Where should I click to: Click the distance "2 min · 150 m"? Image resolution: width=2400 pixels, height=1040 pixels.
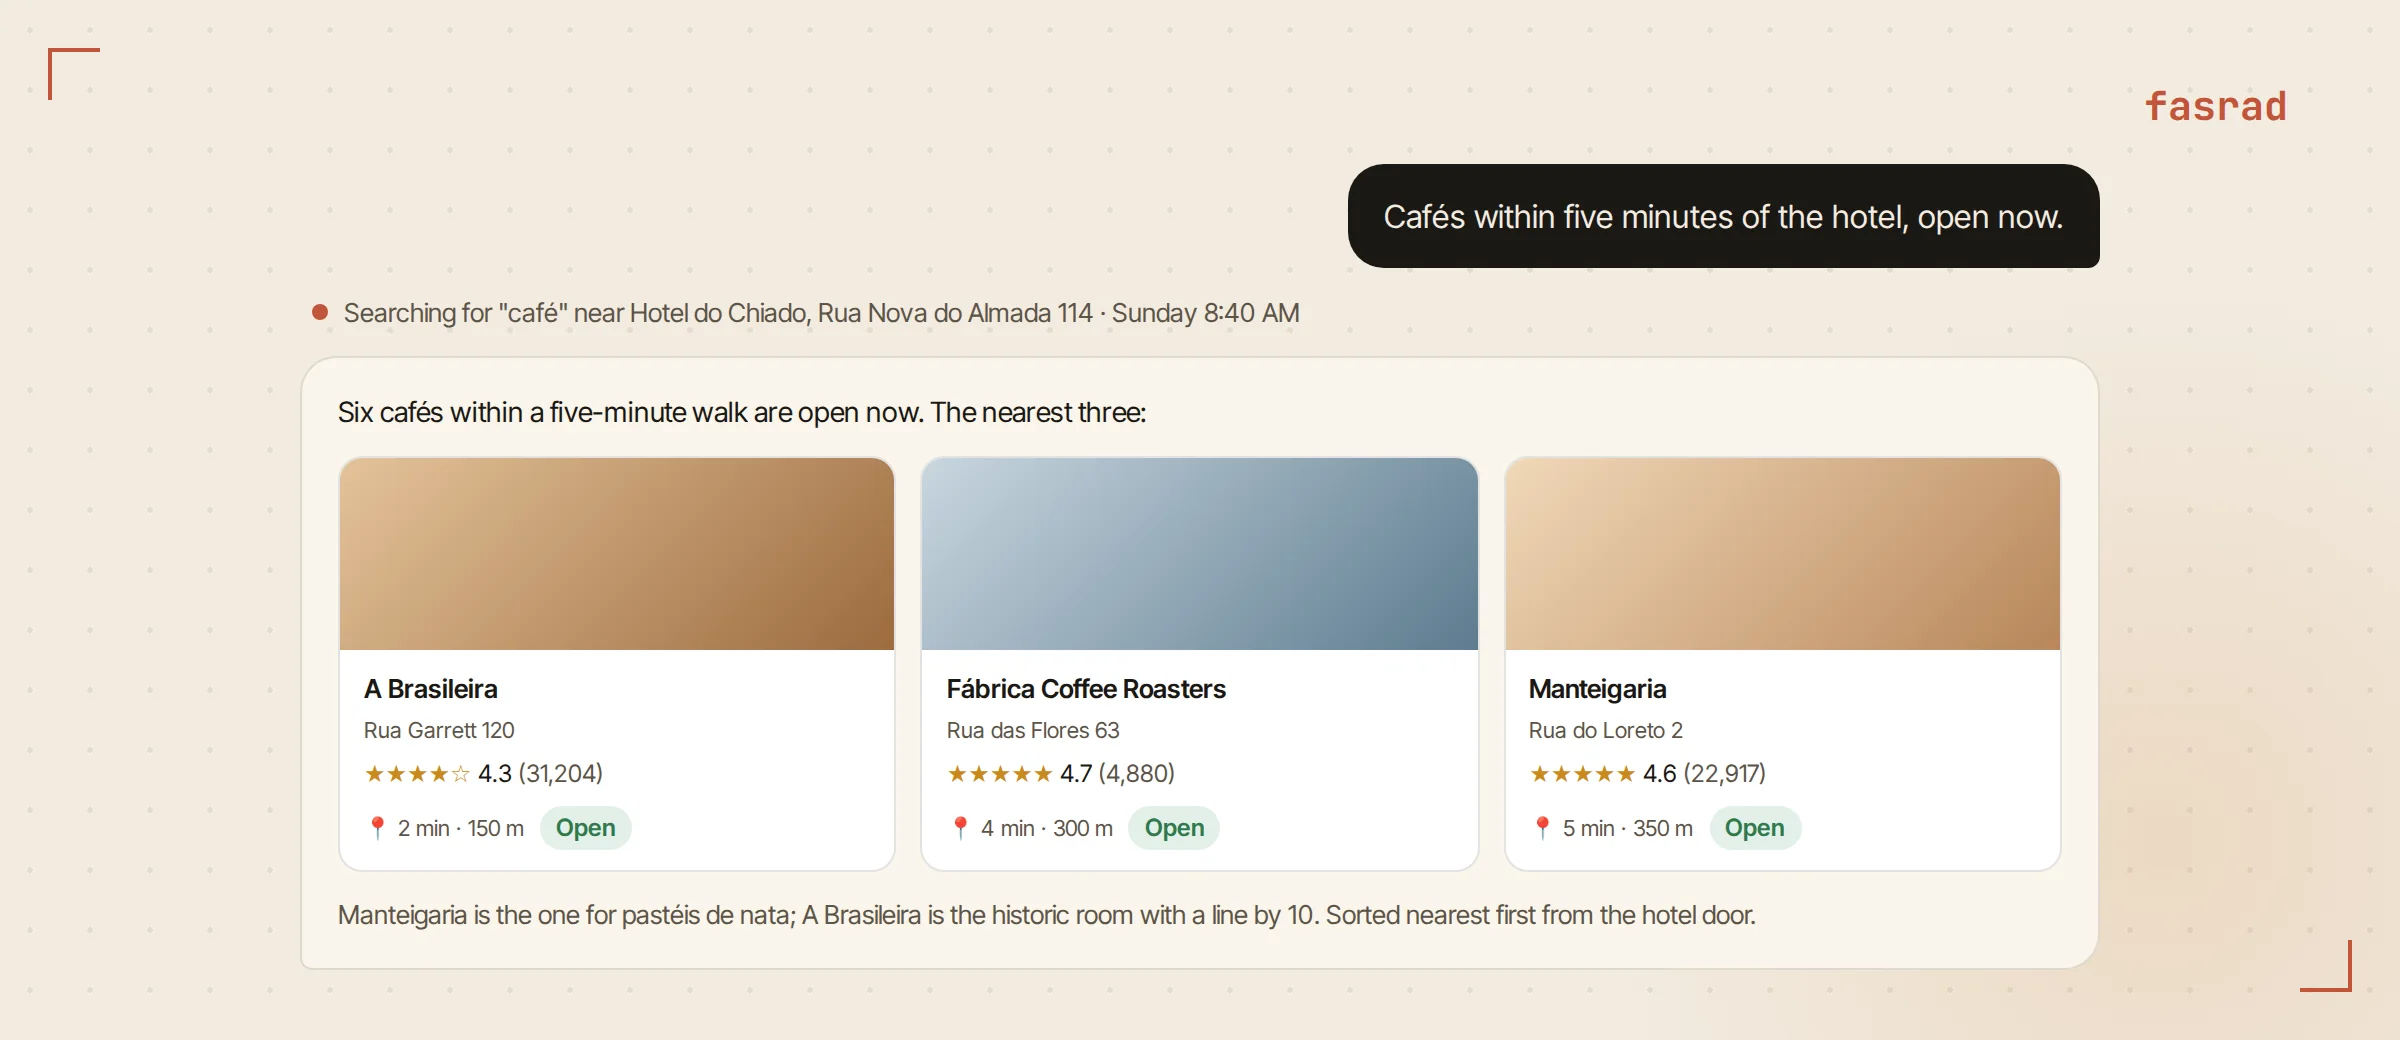(461, 828)
